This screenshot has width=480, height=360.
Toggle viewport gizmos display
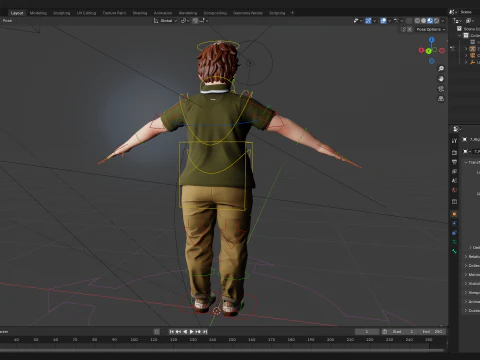click(368, 21)
